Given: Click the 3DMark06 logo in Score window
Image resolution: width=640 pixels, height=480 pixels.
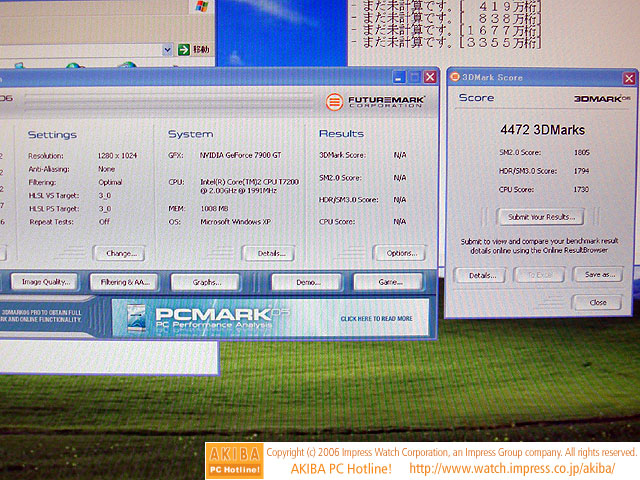Looking at the screenshot, I should pos(602,98).
